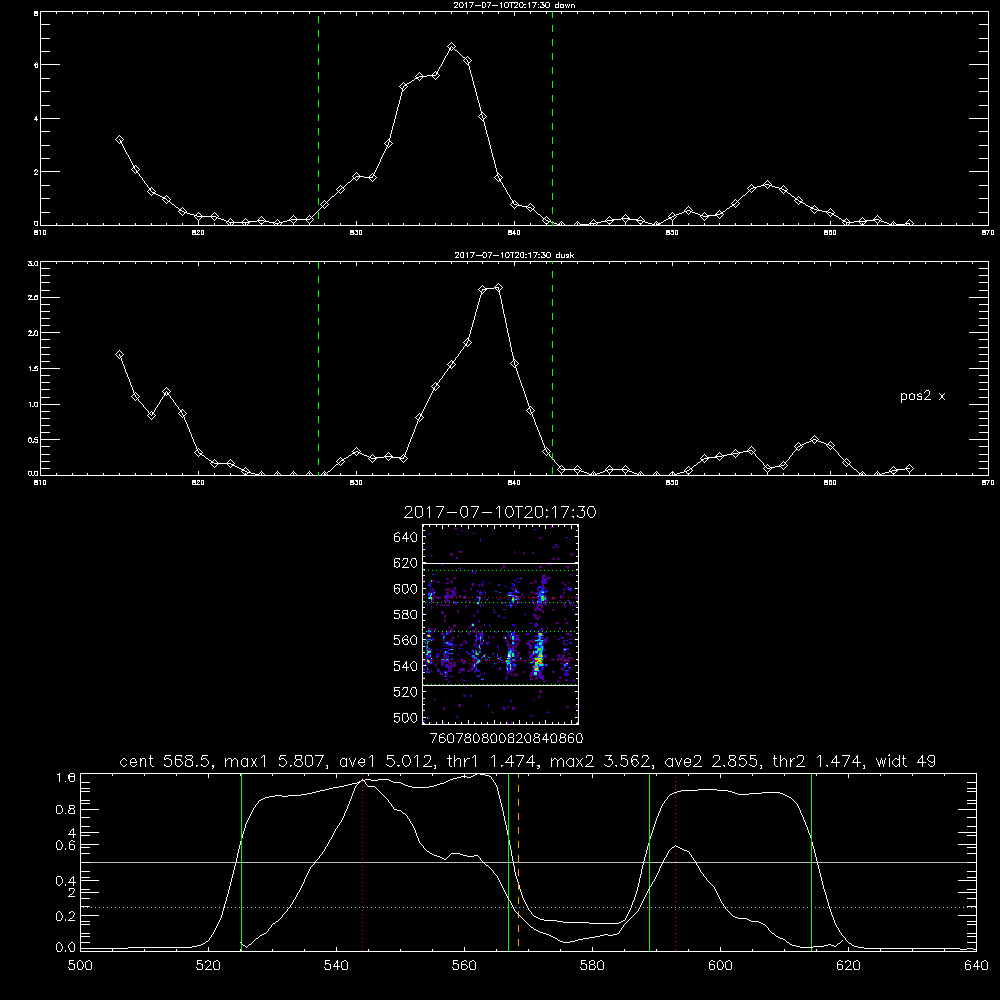Screen dimensions: 1000x1000
Task: Click the y-axis label 500 beside the image
Action: [406, 717]
